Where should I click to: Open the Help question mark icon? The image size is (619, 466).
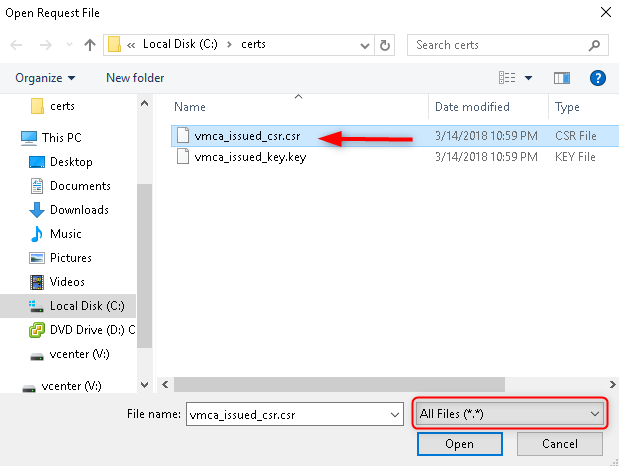(x=598, y=77)
